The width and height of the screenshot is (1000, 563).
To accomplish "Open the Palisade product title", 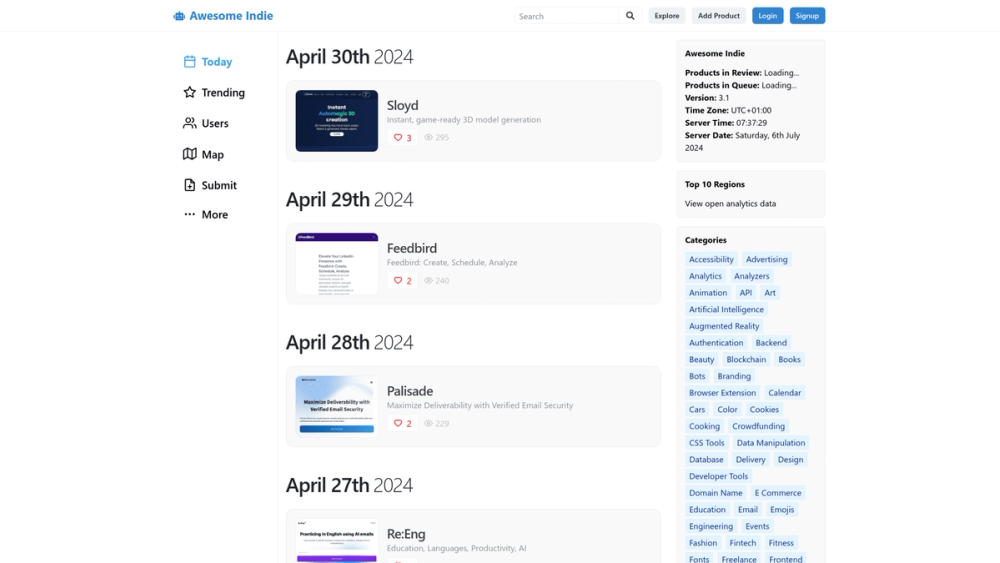I will [x=409, y=391].
